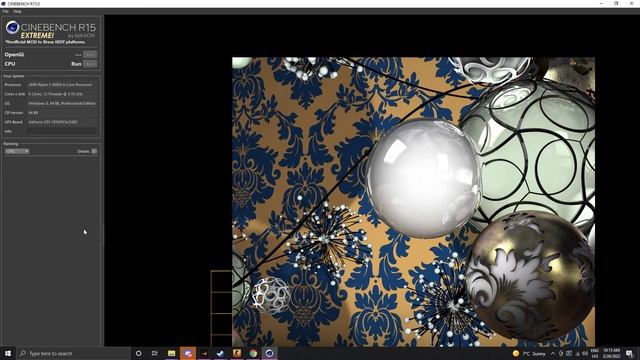Click the taskbar search box
The width and height of the screenshot is (640, 360).
tap(74, 353)
